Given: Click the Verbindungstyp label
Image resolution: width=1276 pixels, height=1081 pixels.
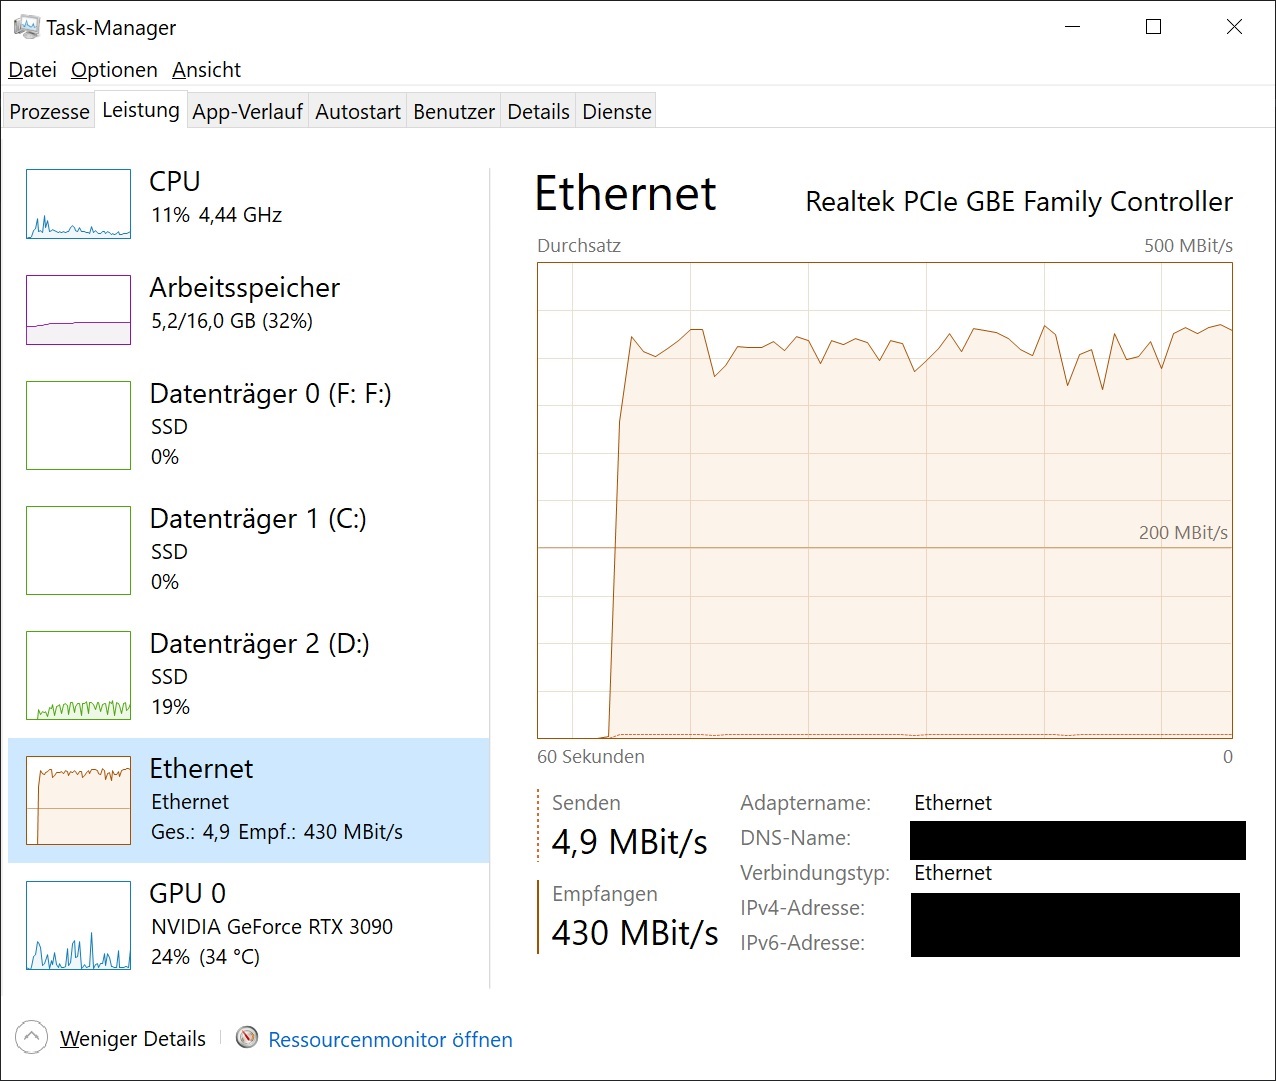Looking at the screenshot, I should (815, 873).
